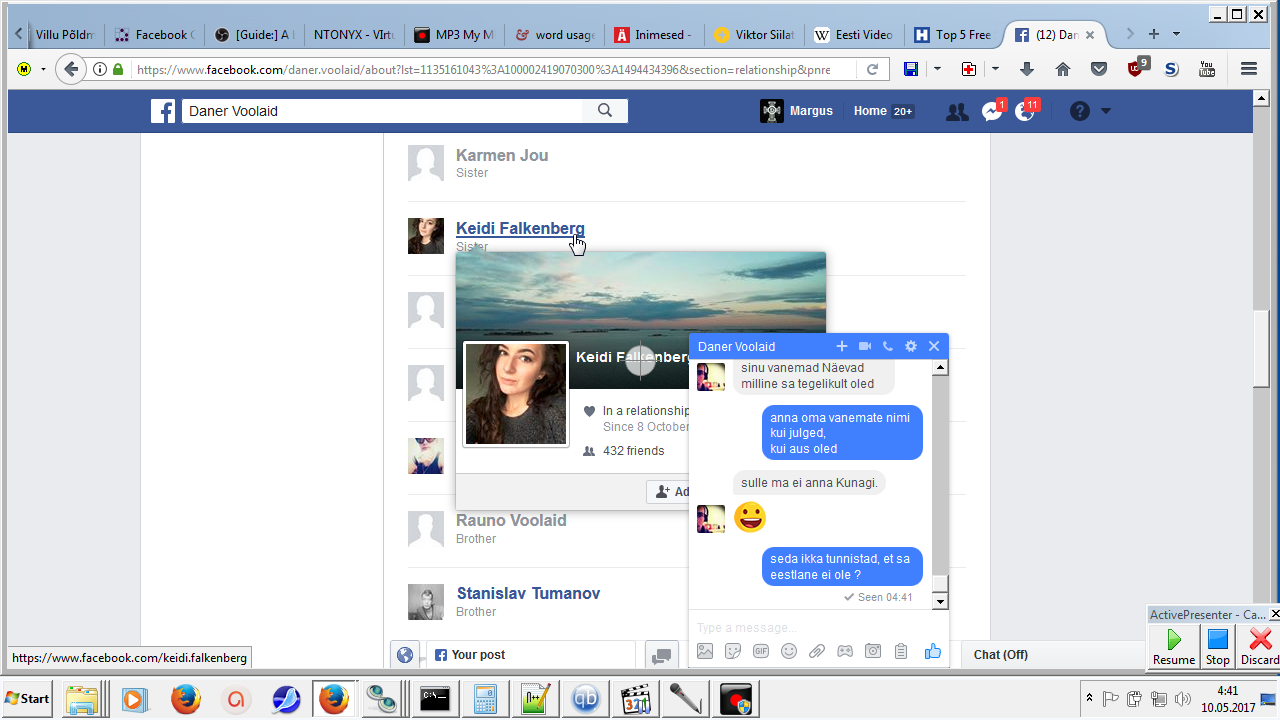Image resolution: width=1280 pixels, height=720 pixels.
Task: Click the chat plan clipboard icon
Action: (901, 651)
